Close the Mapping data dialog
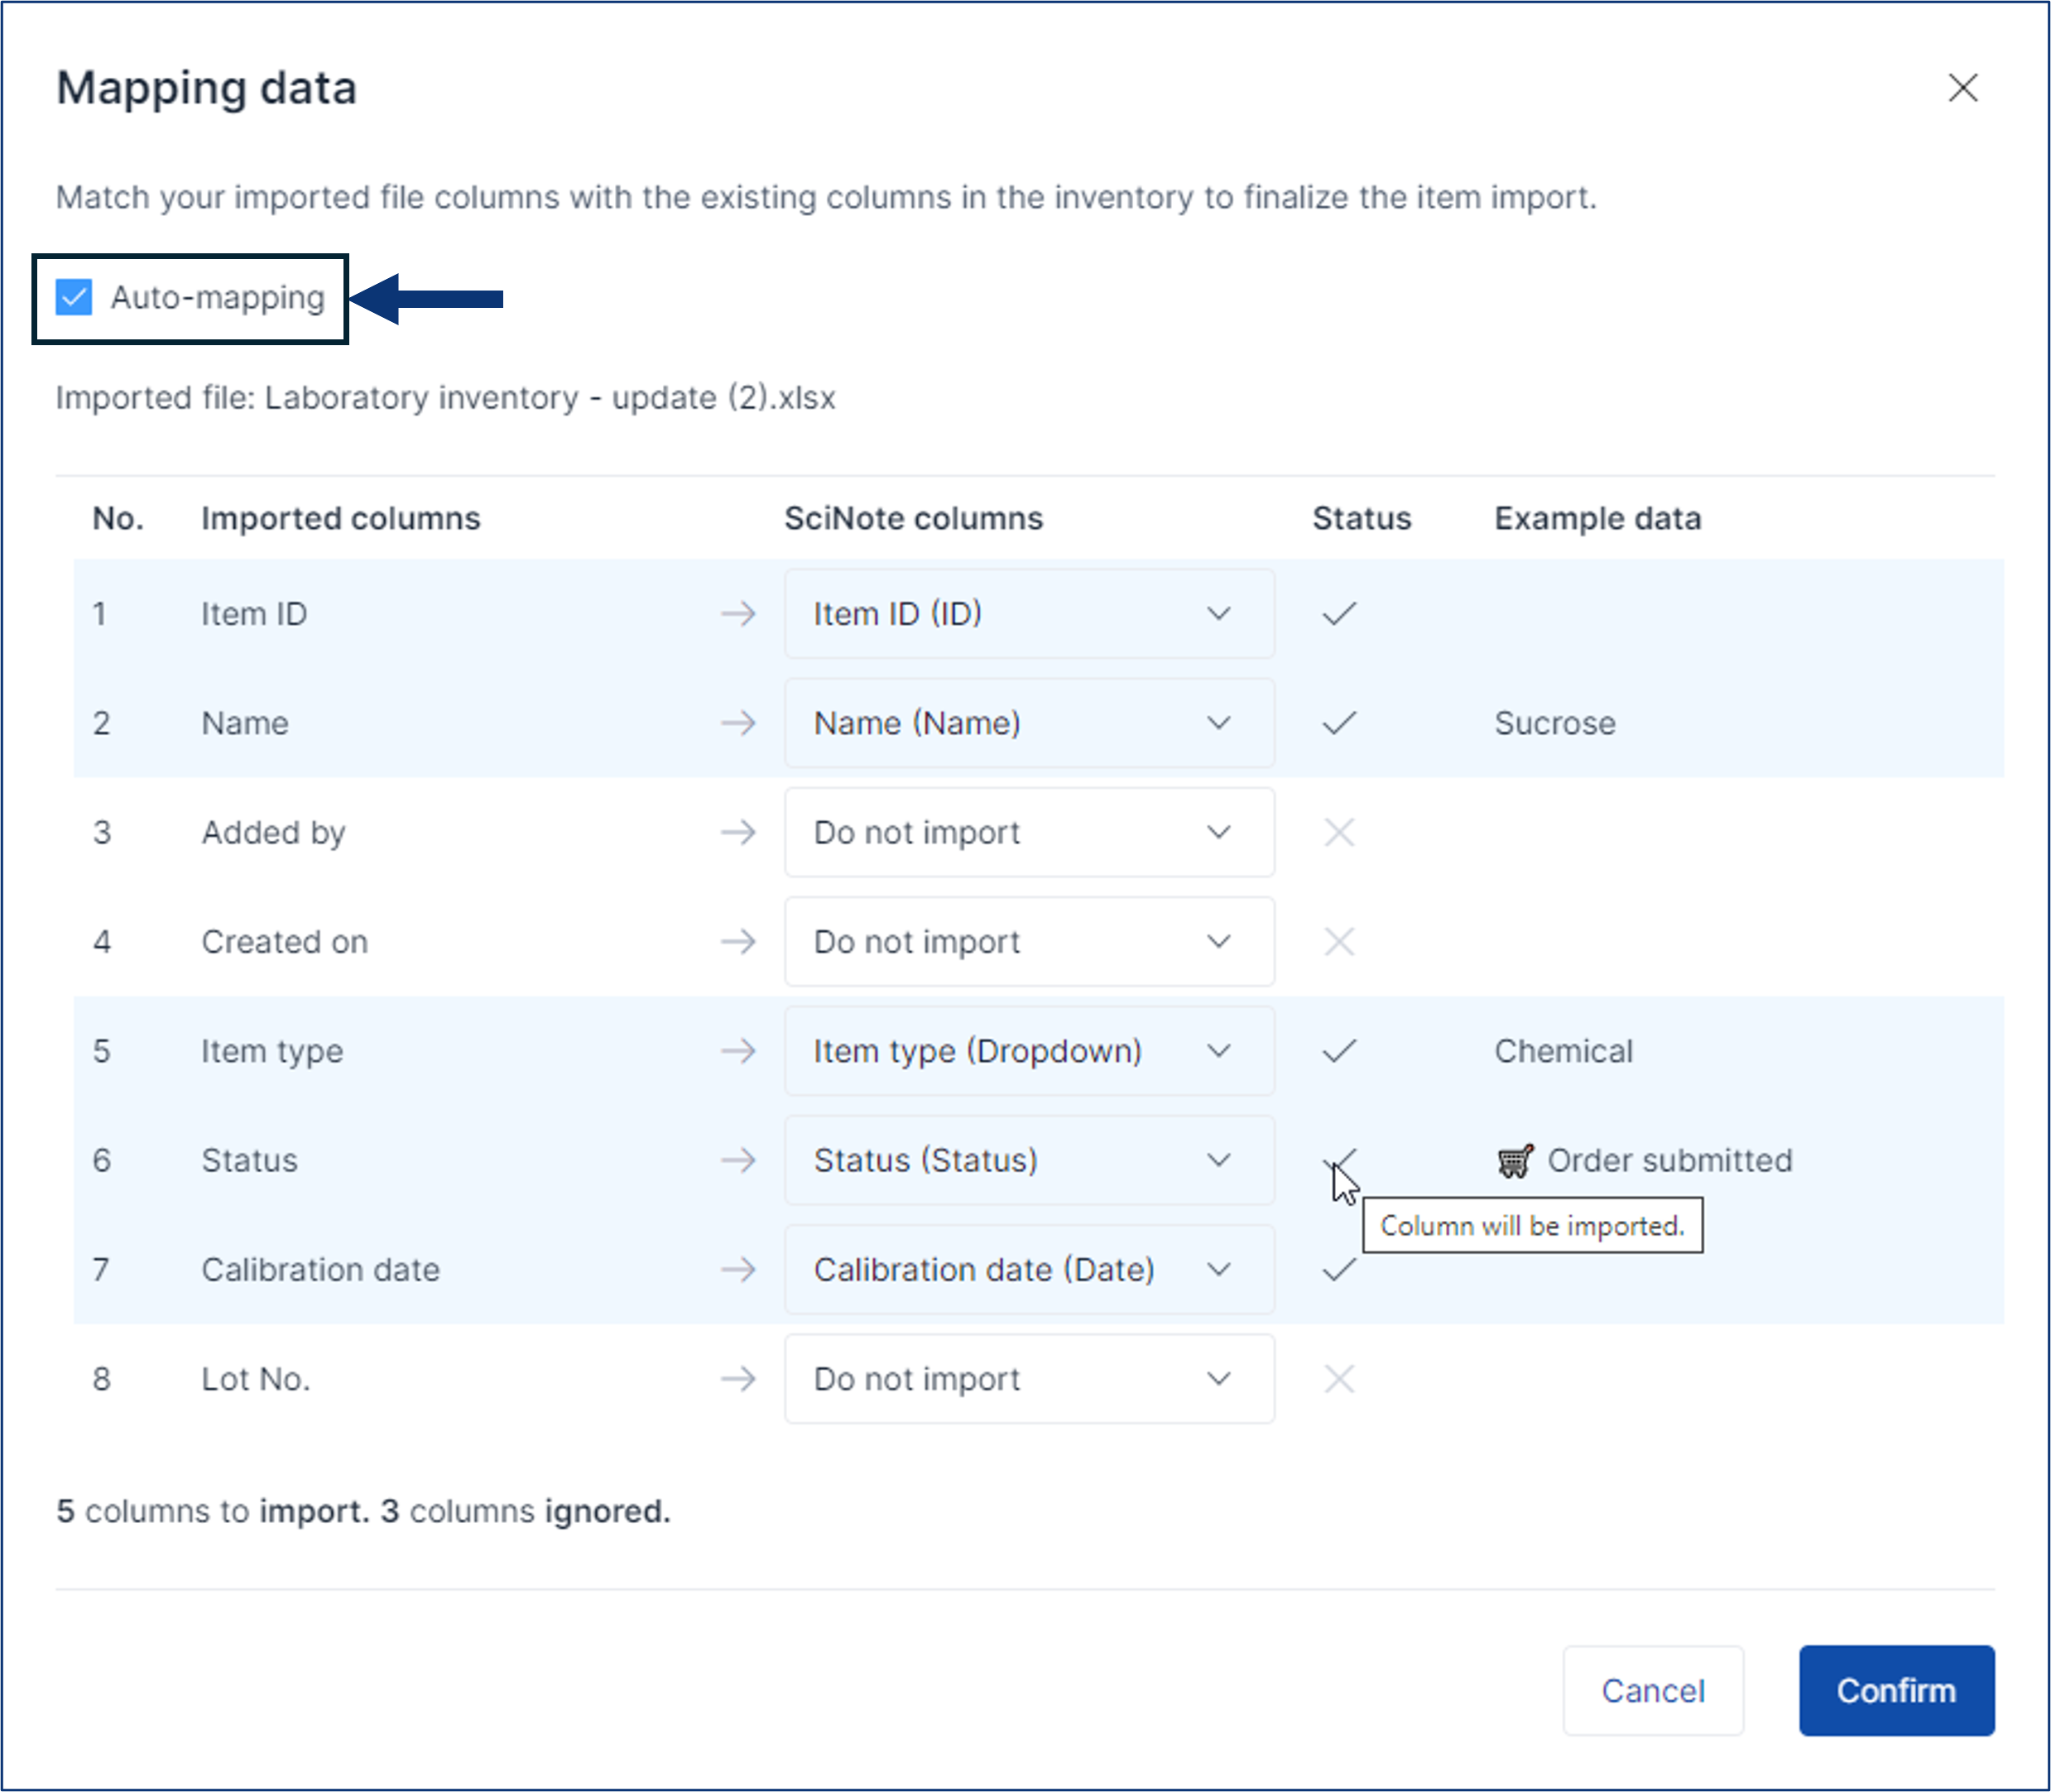2051x1792 pixels. (1962, 88)
